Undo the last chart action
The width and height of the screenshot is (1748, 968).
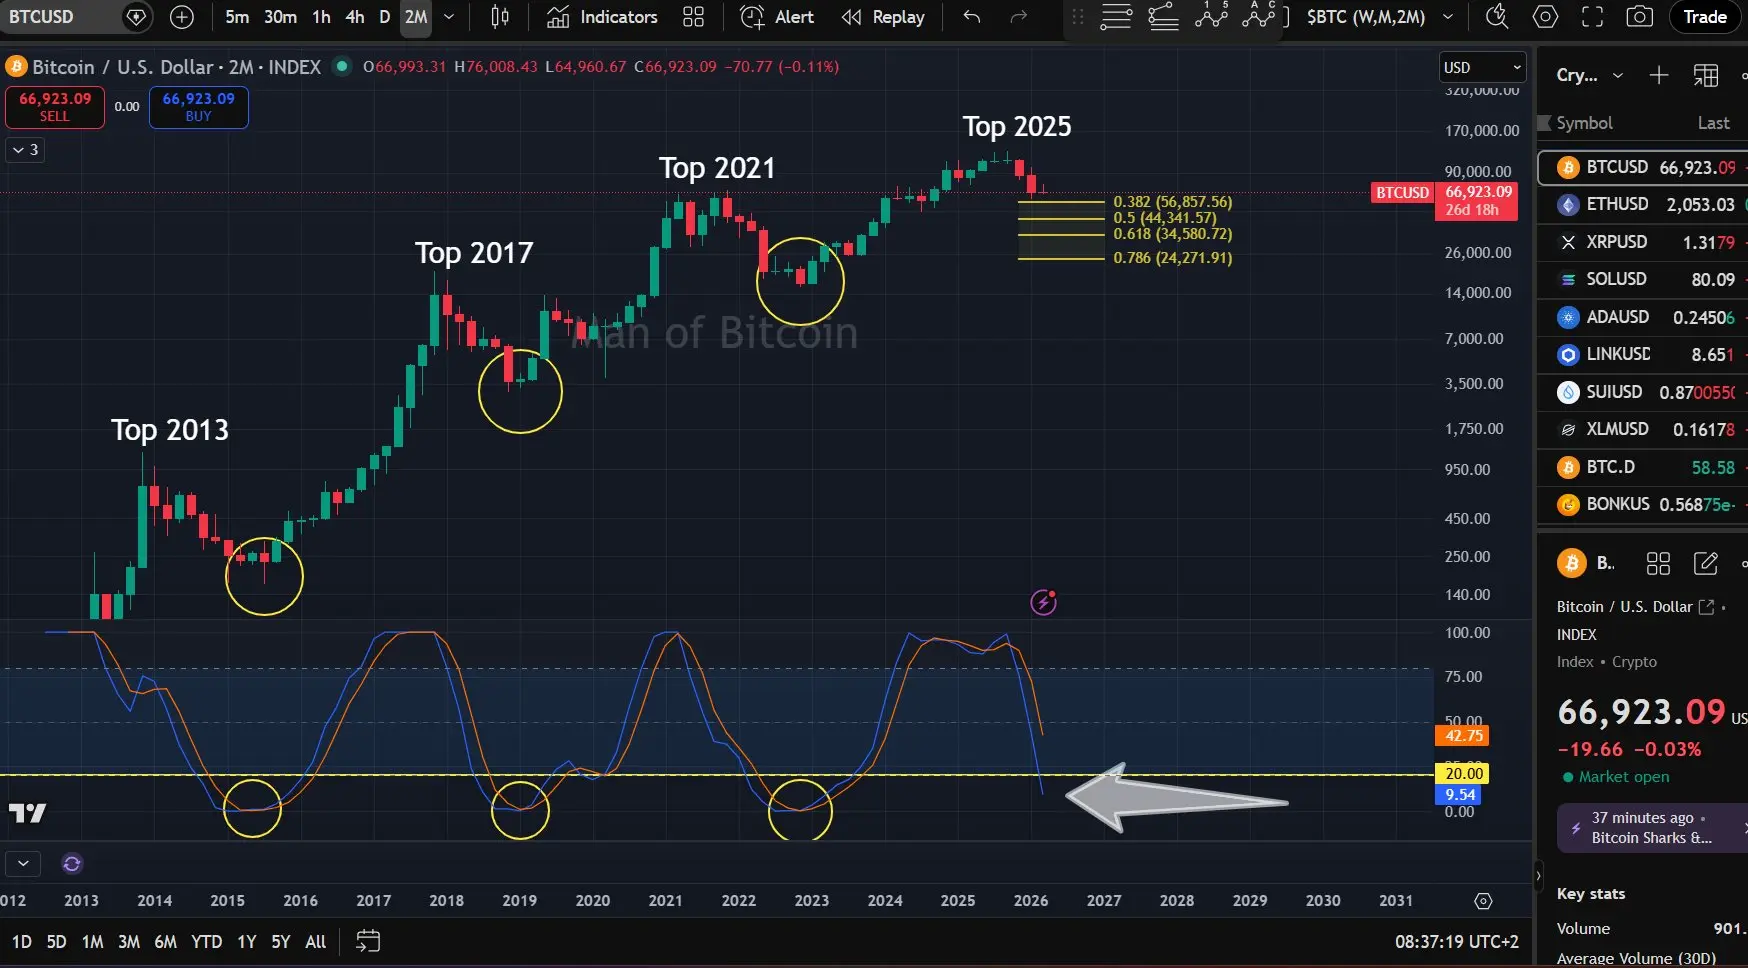pyautogui.click(x=971, y=17)
